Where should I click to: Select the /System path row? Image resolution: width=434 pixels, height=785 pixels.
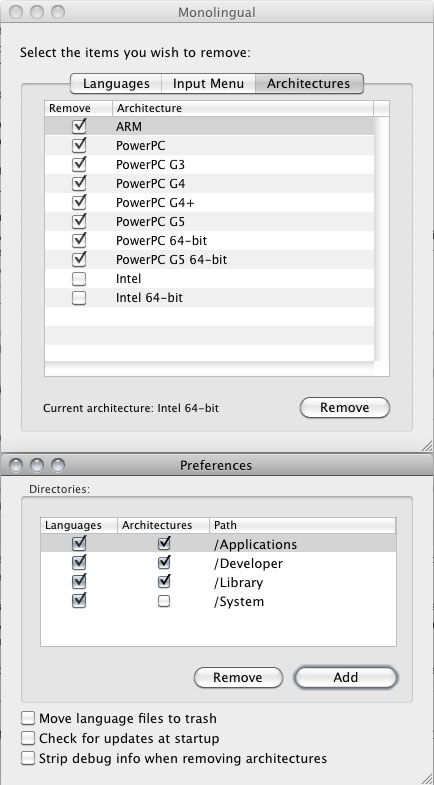click(218, 601)
